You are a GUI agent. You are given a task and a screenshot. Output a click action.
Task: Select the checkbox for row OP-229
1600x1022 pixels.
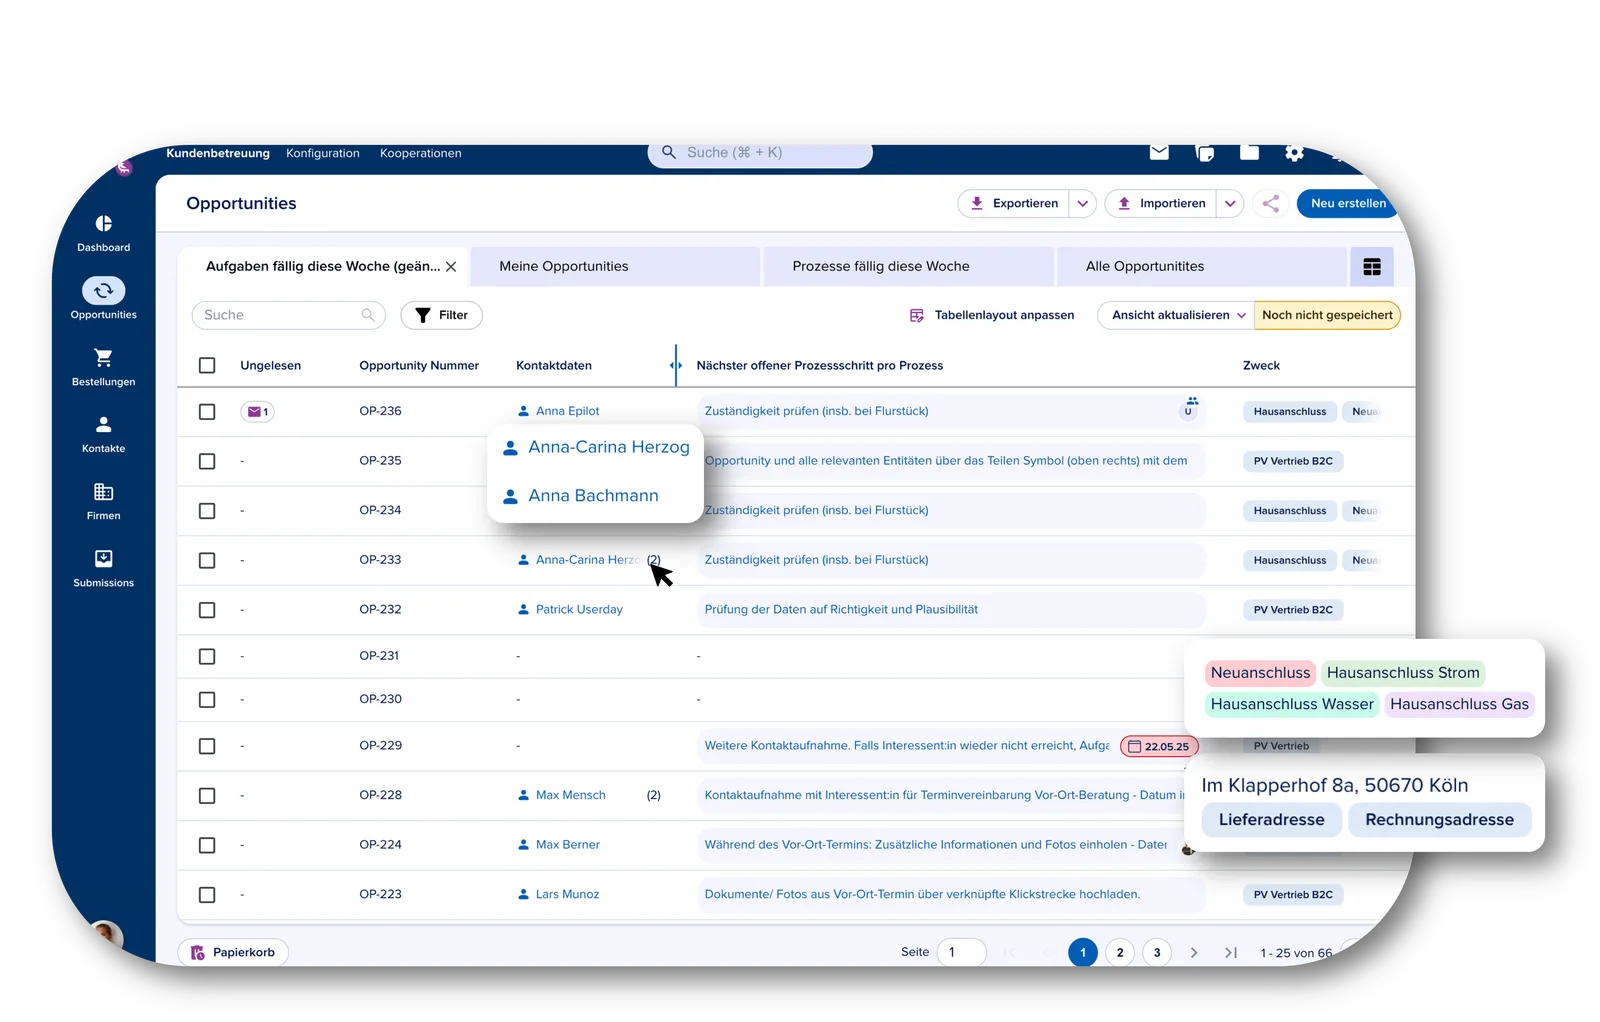(x=207, y=747)
